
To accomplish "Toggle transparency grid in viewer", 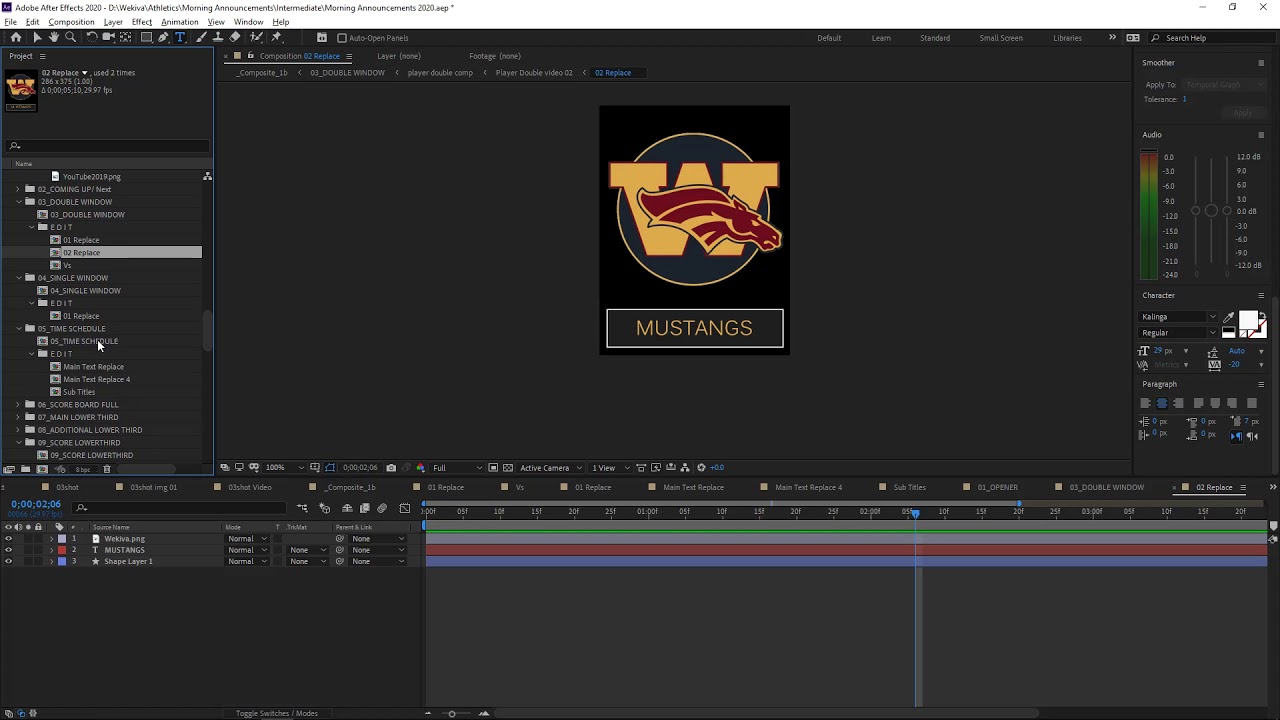I will pos(507,468).
